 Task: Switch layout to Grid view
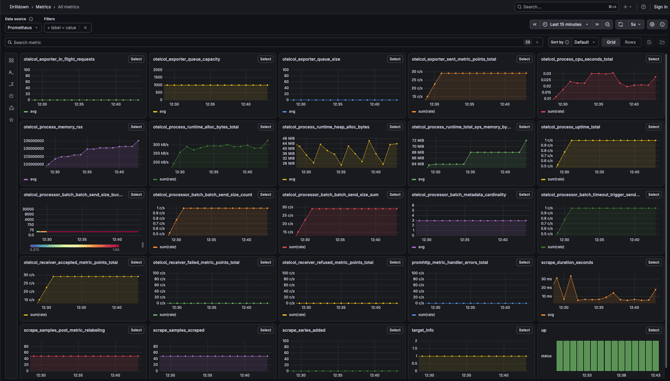611,42
